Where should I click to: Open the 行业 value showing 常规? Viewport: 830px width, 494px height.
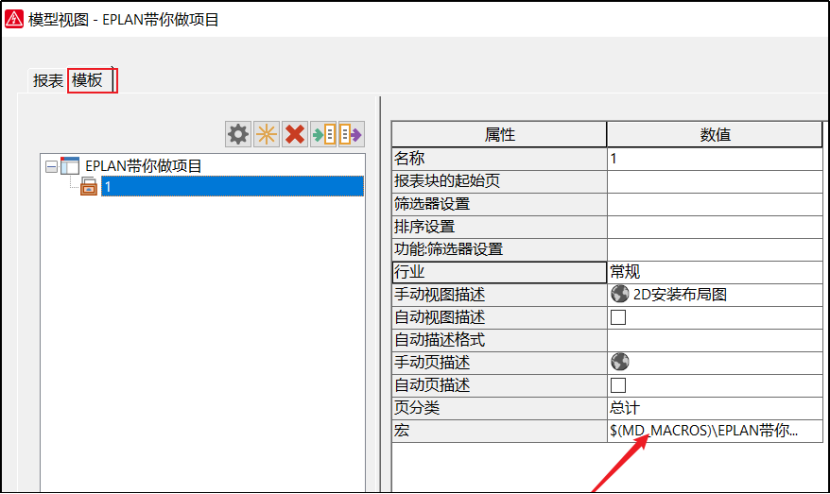(715, 272)
